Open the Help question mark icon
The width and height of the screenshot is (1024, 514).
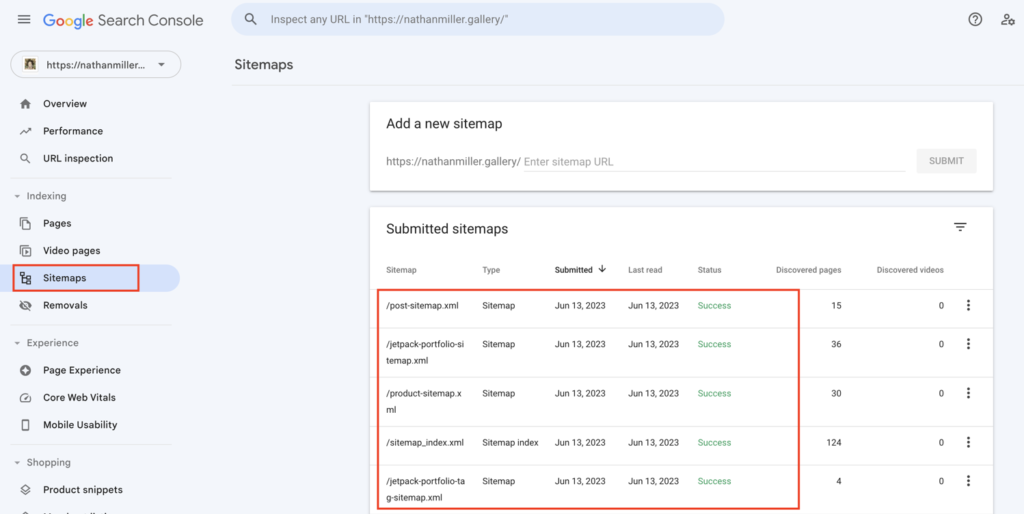[x=975, y=20]
